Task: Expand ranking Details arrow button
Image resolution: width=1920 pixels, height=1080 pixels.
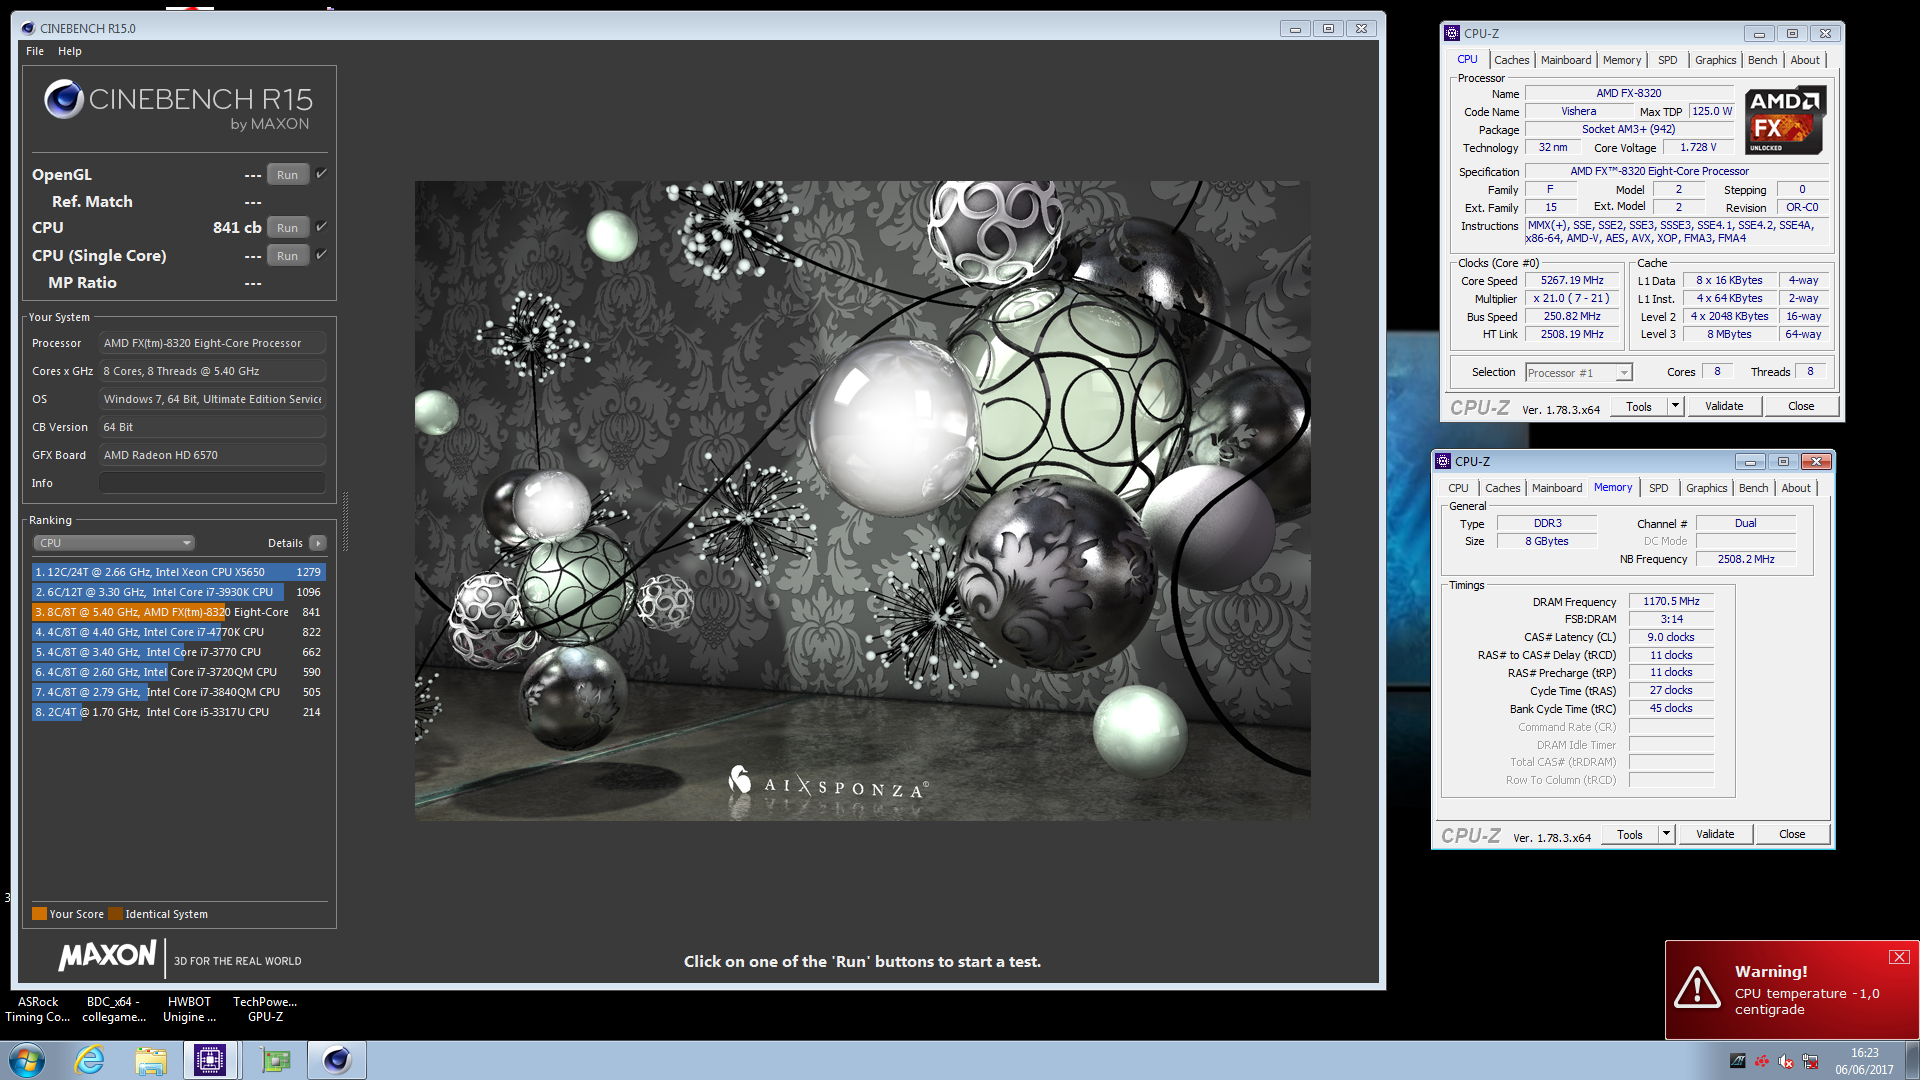Action: [318, 543]
